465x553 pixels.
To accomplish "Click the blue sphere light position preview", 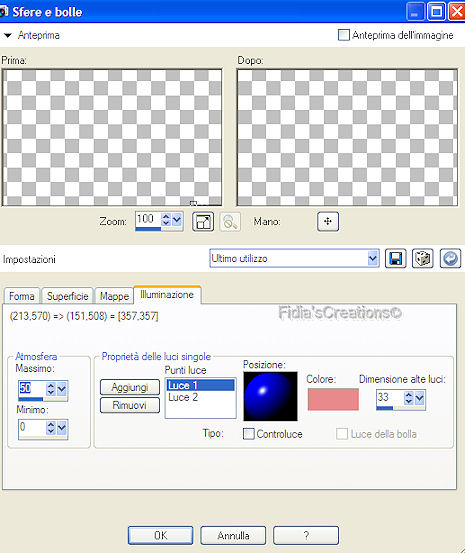I will click(x=270, y=396).
